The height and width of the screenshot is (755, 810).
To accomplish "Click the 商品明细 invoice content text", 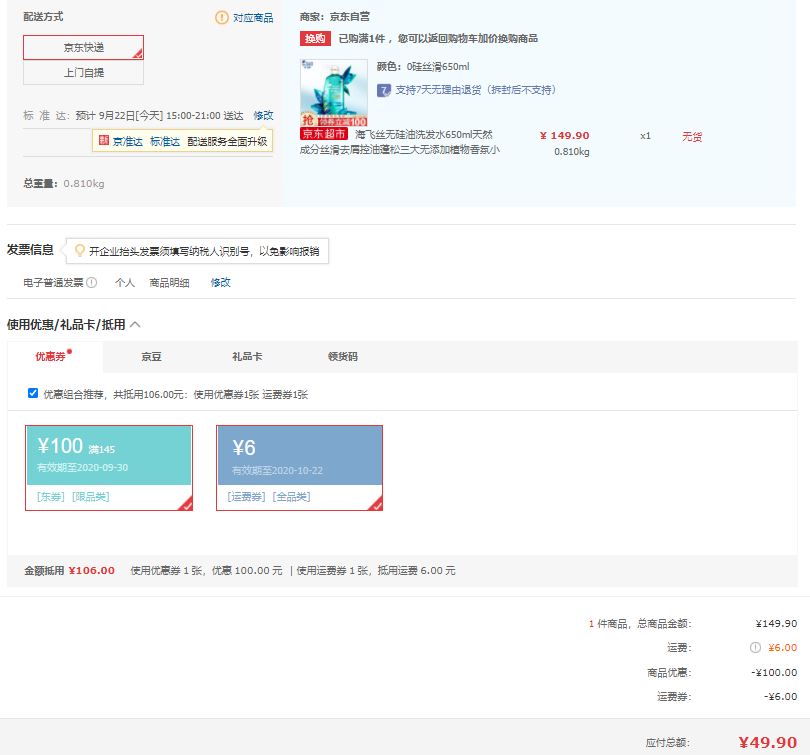I will point(169,282).
